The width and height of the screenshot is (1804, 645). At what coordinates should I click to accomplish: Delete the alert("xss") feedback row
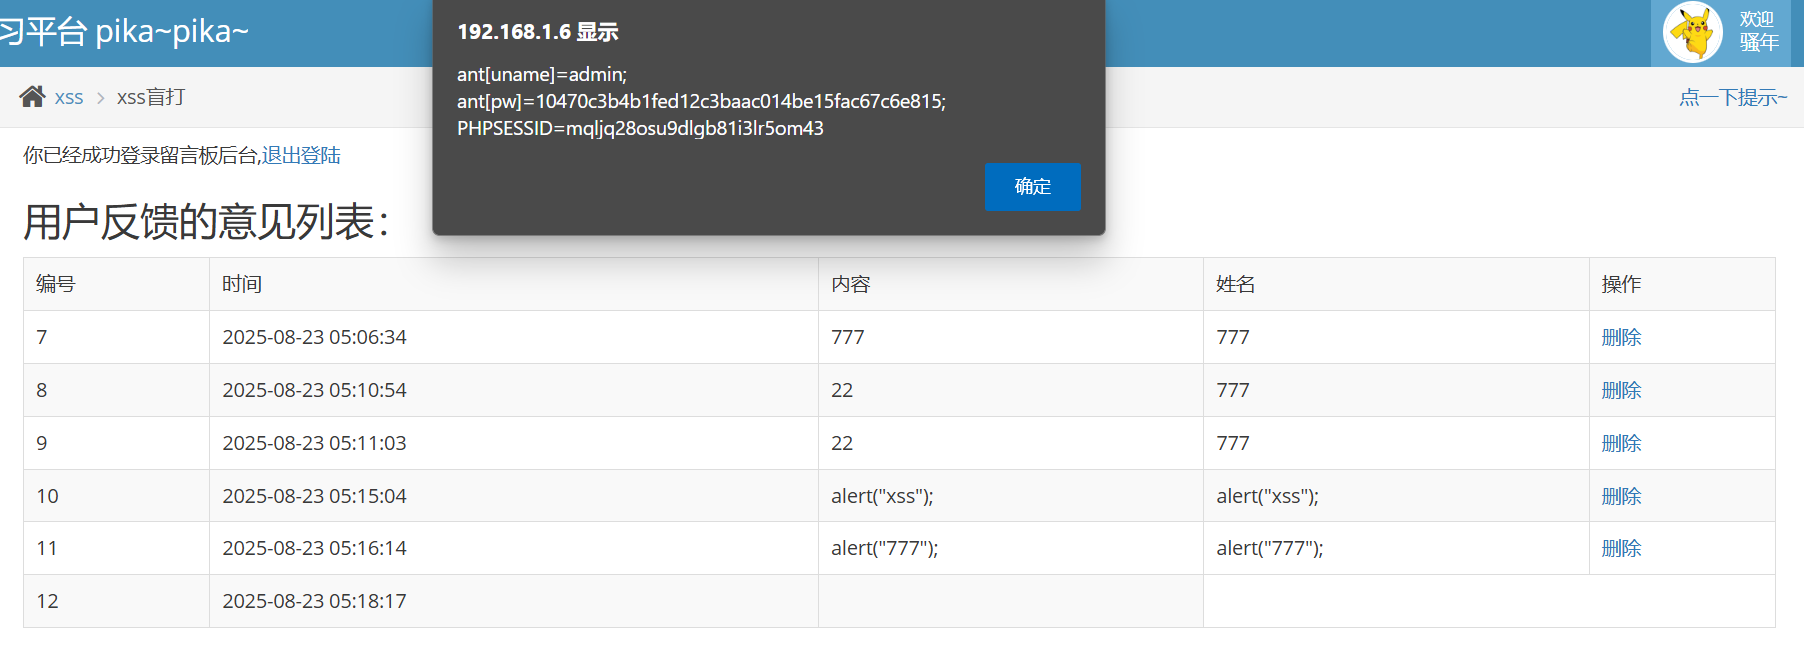pos(1621,497)
